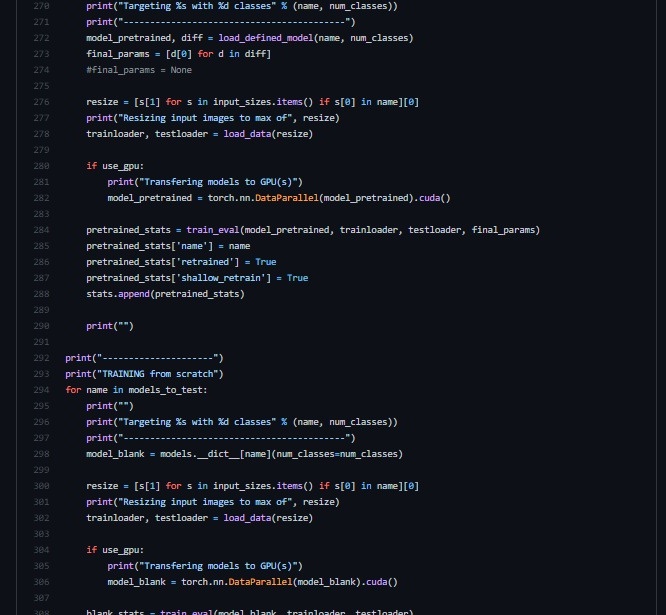
Task: Click load_data(resize) on line 278
Action: point(268,134)
